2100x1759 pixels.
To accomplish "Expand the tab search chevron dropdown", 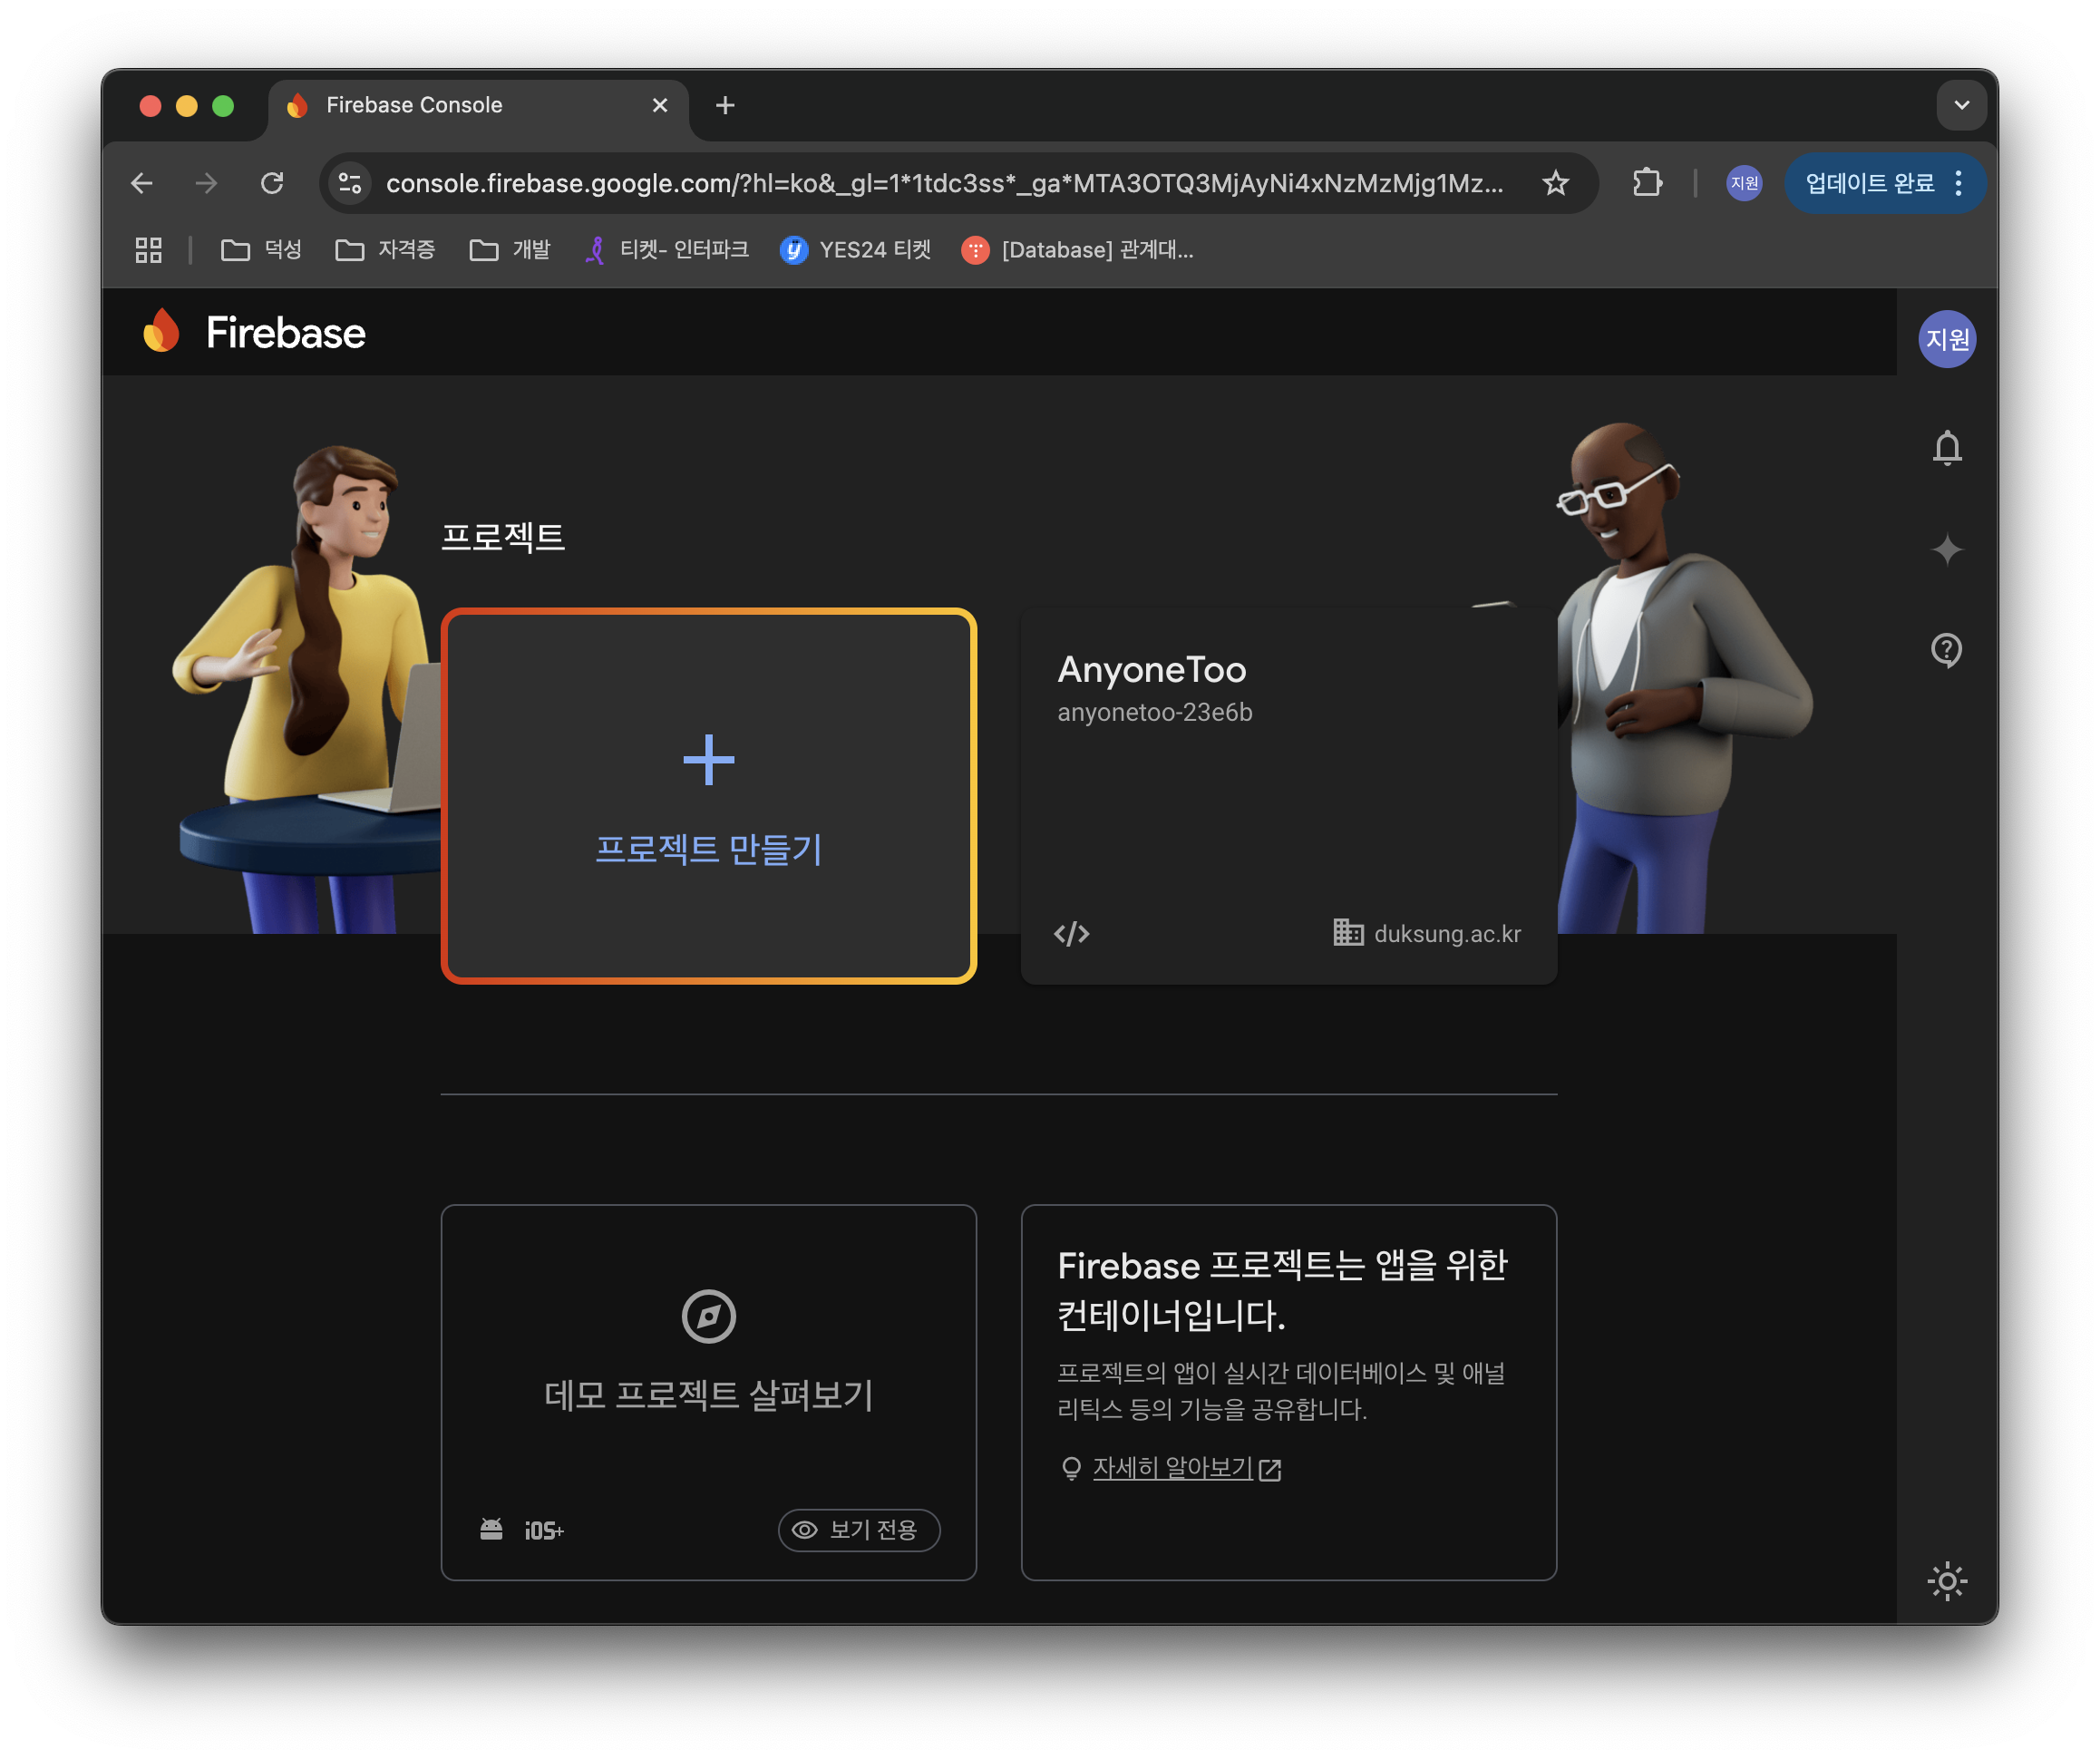I will [1961, 105].
